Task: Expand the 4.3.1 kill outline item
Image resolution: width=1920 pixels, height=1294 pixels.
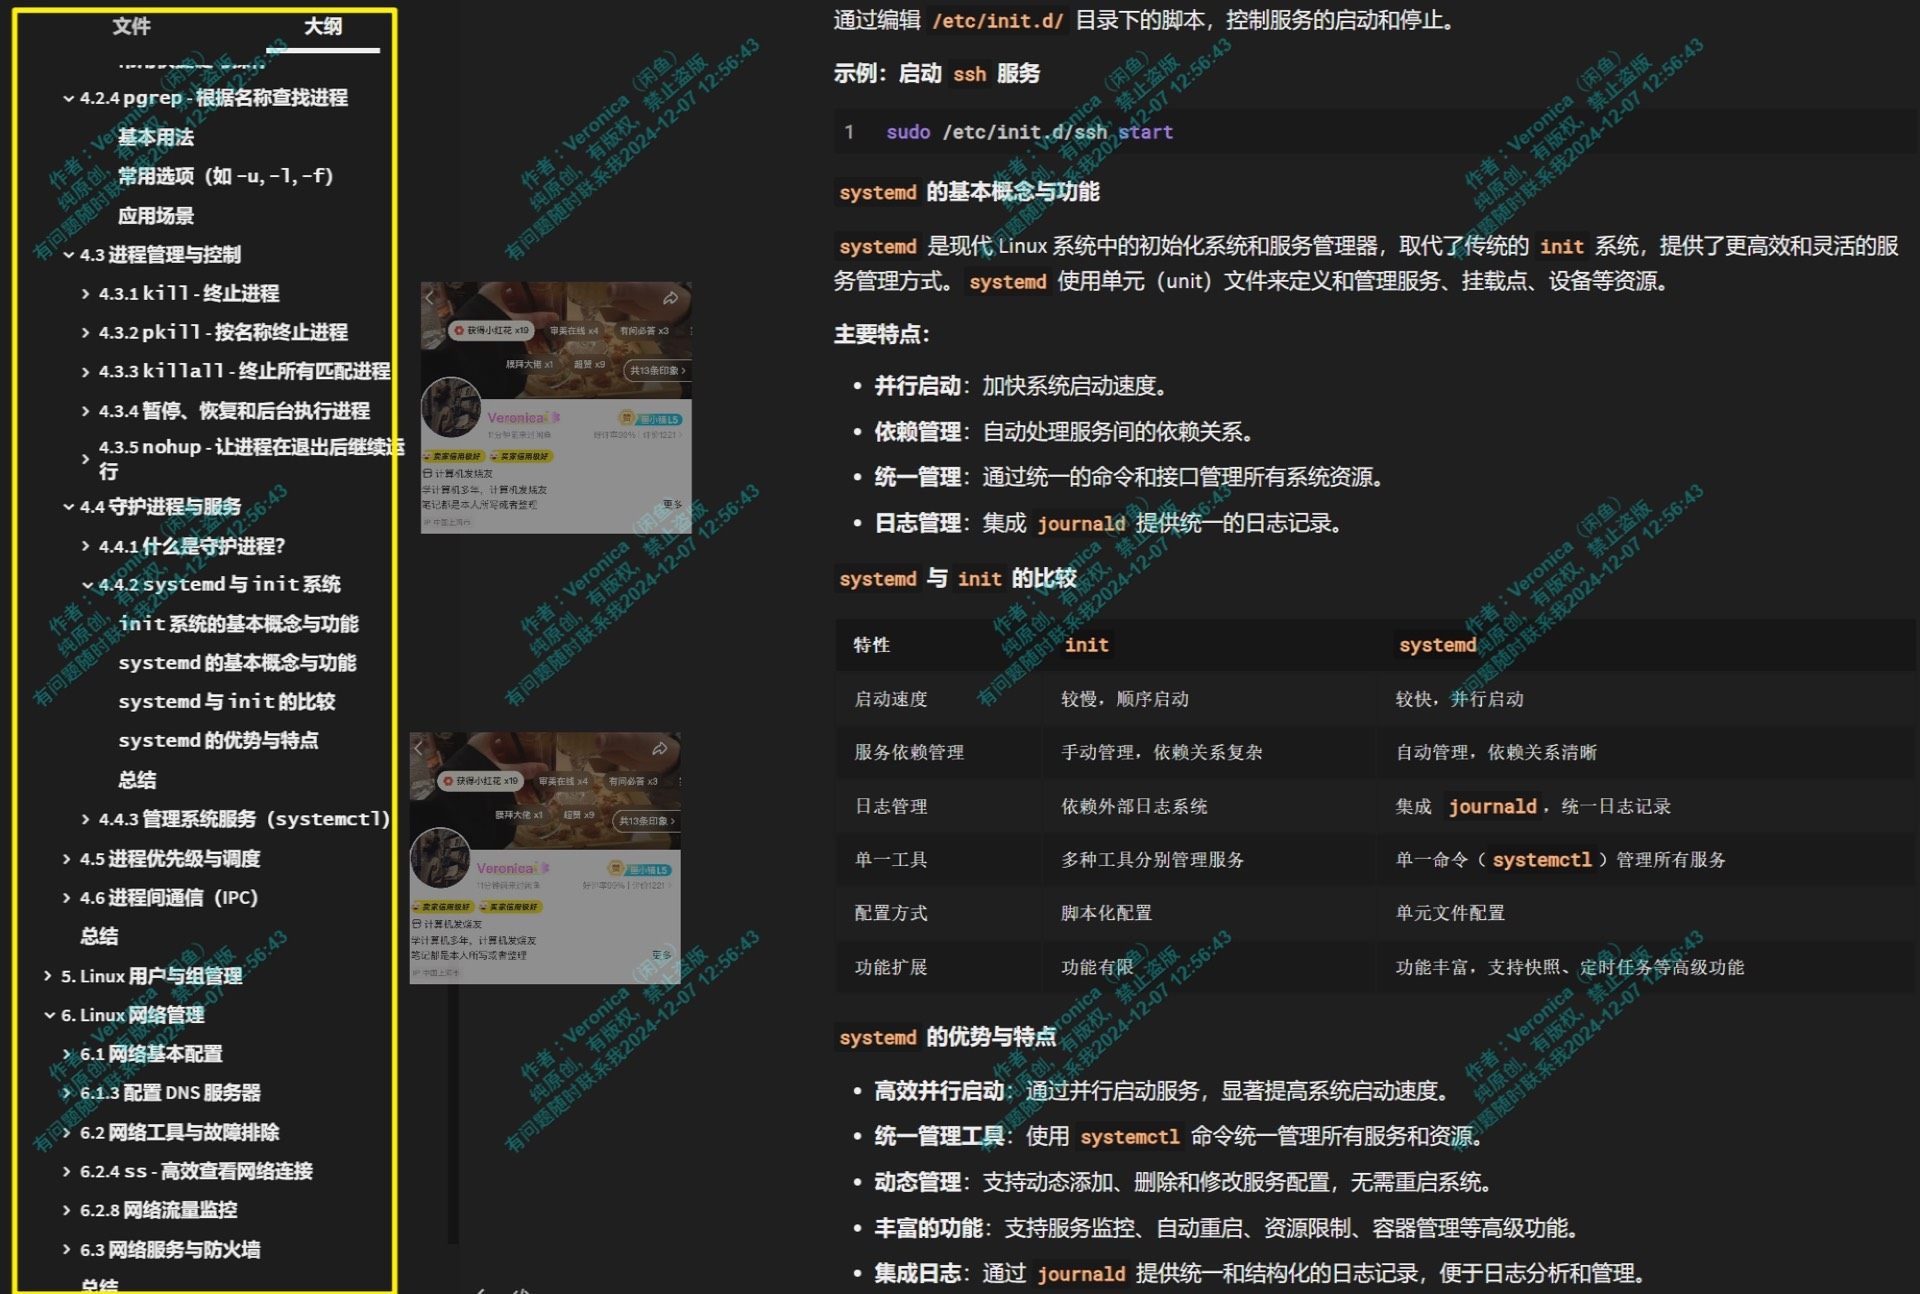Action: 86,294
